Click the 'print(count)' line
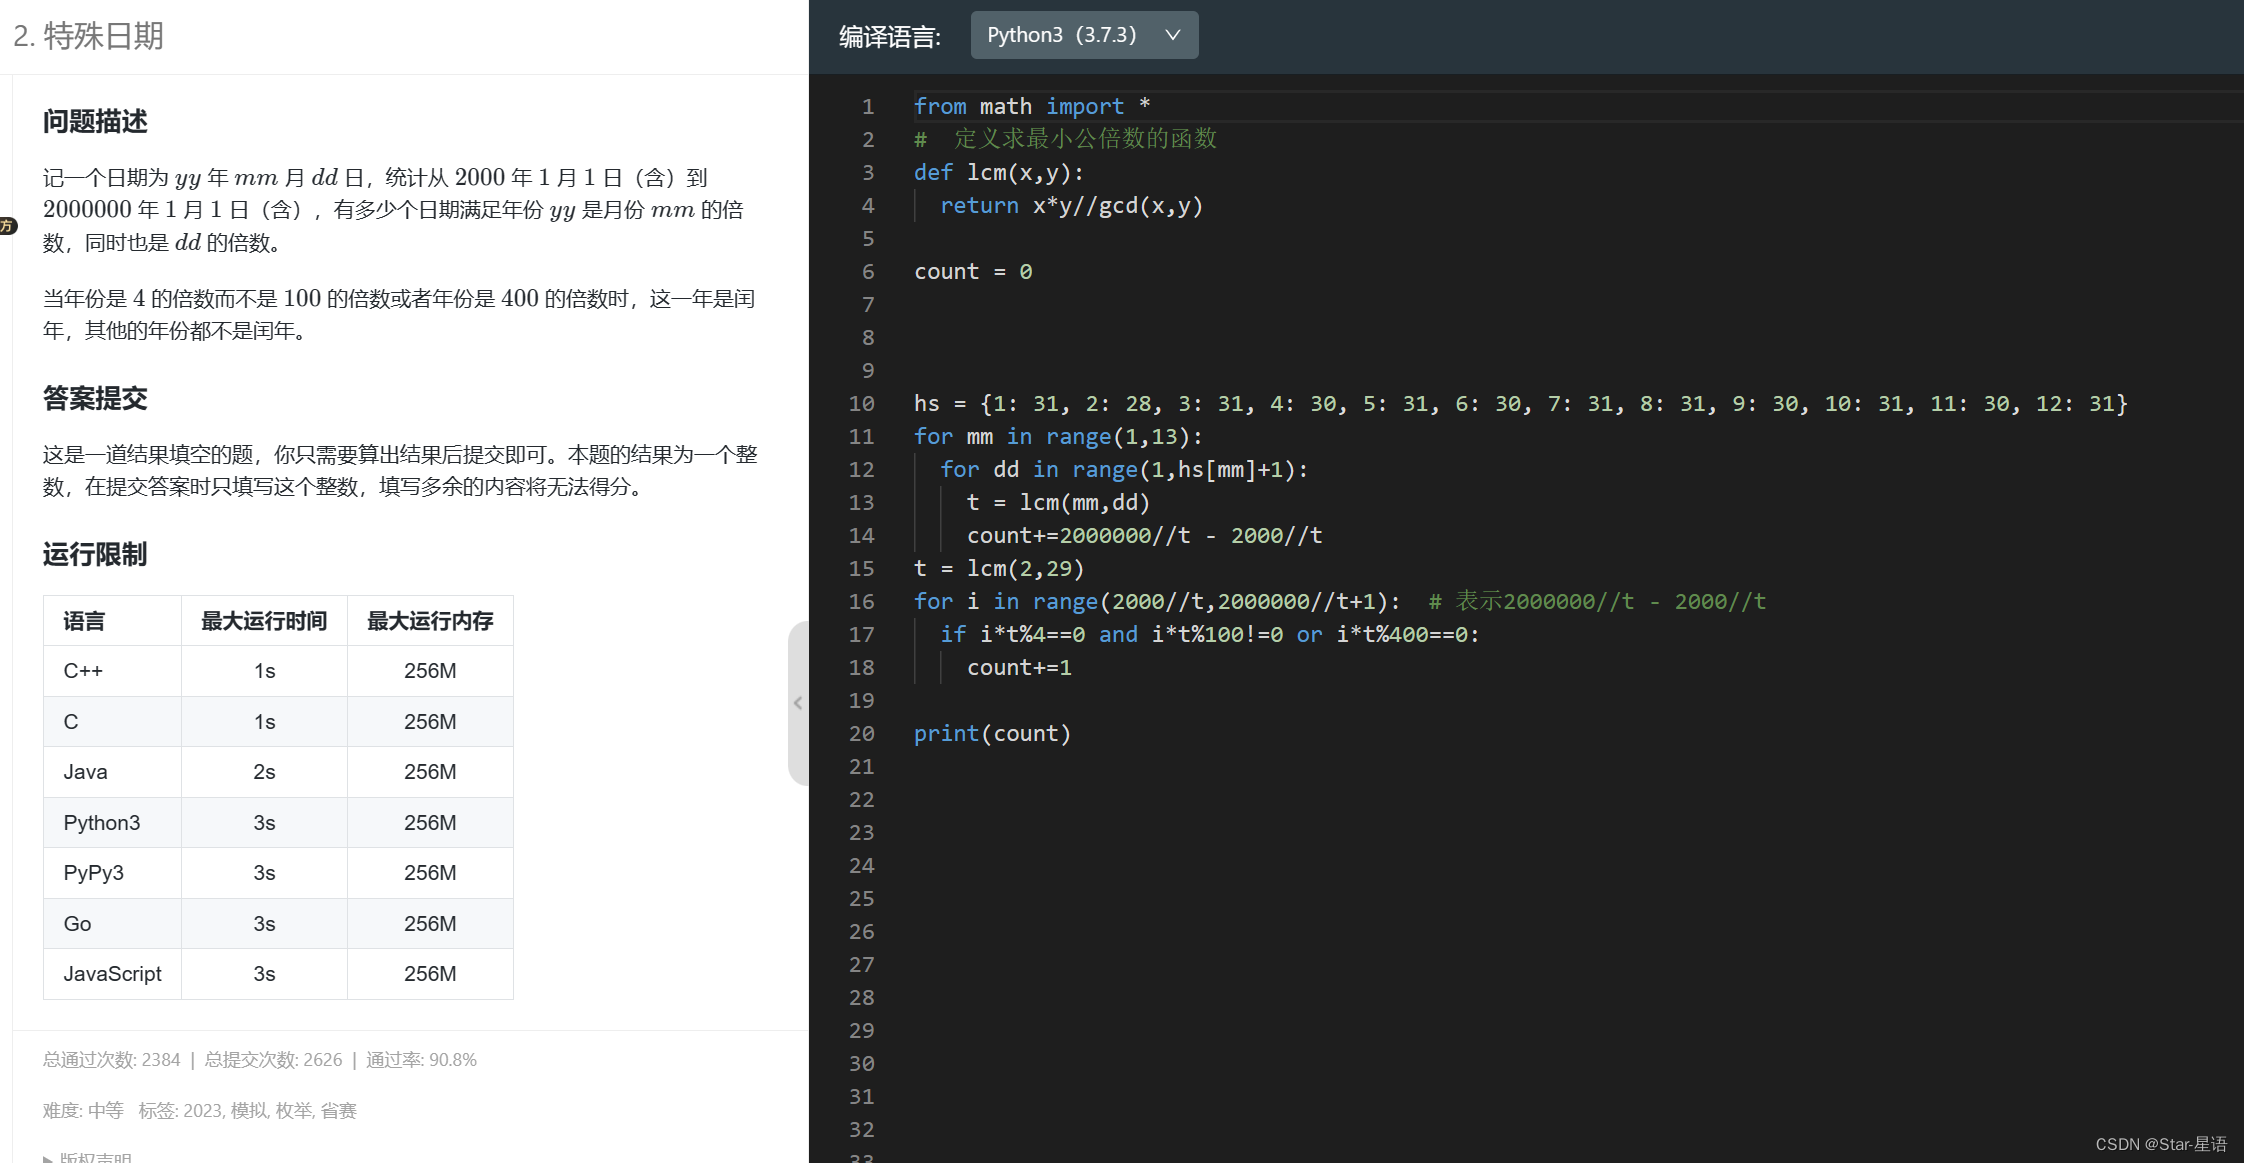2244x1163 pixels. coord(992,733)
